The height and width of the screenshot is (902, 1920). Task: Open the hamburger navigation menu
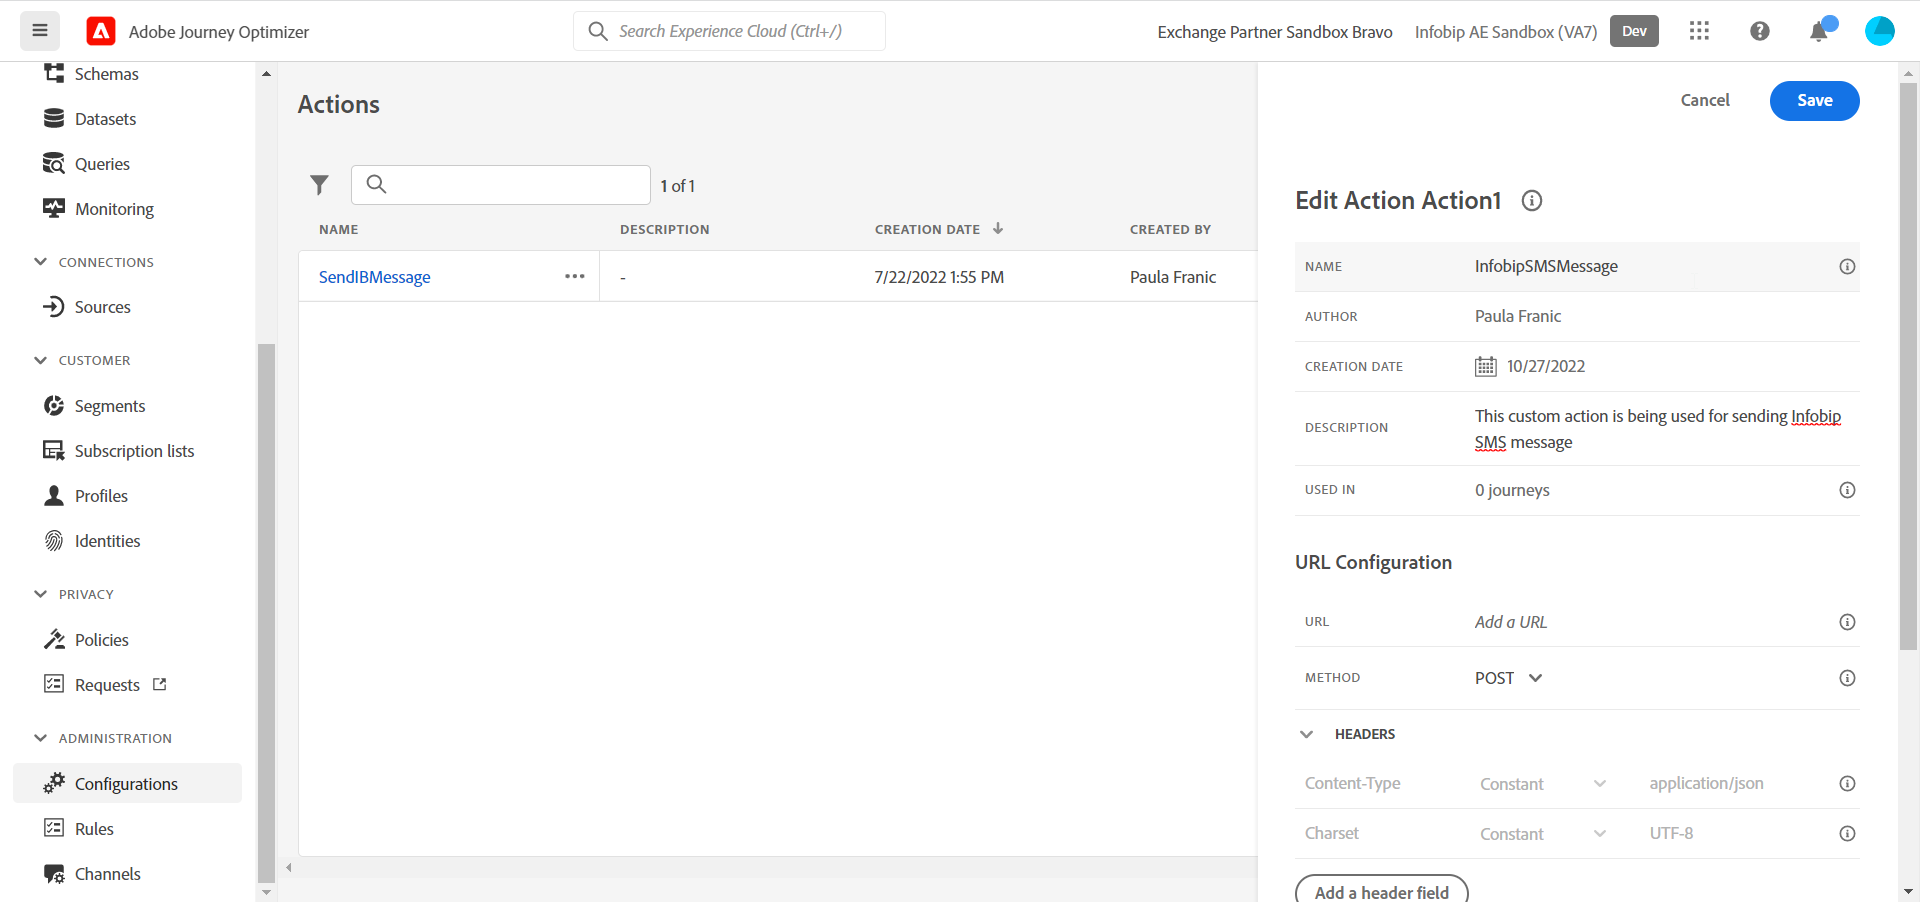coord(40,31)
